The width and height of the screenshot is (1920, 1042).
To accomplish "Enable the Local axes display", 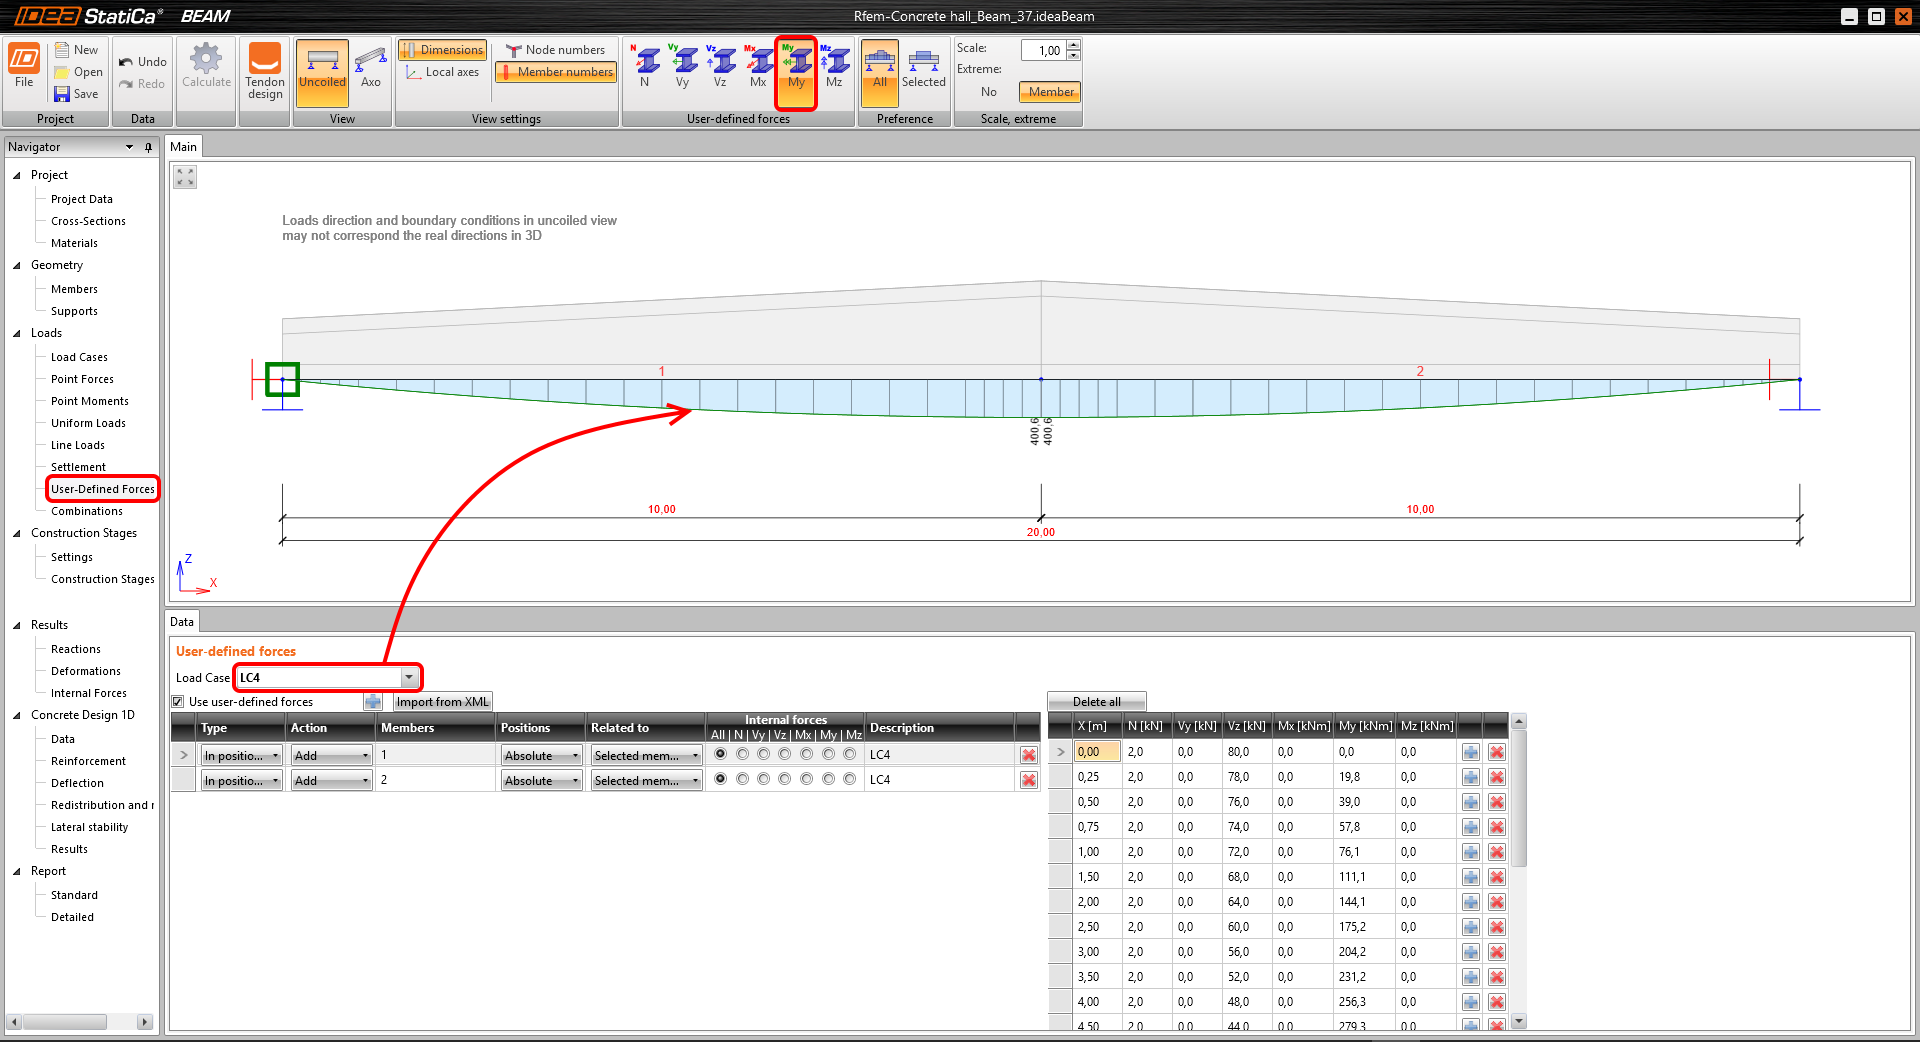I will click(442, 72).
